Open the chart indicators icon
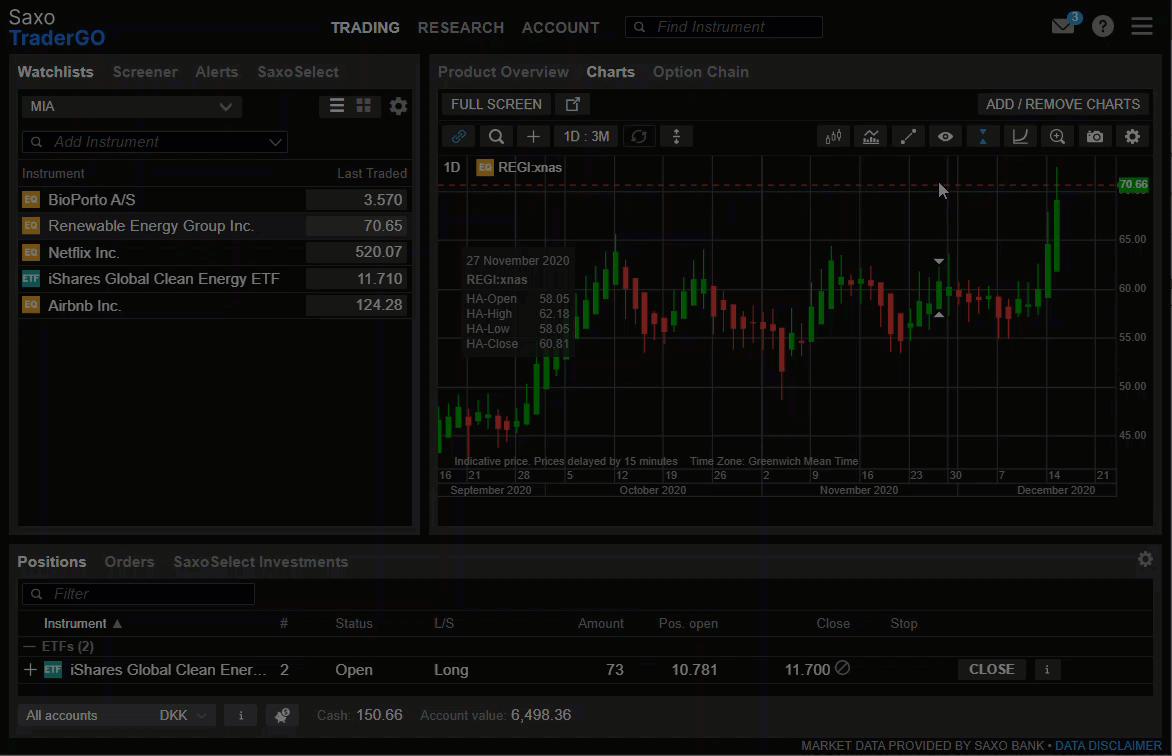Viewport: 1172px width, 756px height. point(871,136)
